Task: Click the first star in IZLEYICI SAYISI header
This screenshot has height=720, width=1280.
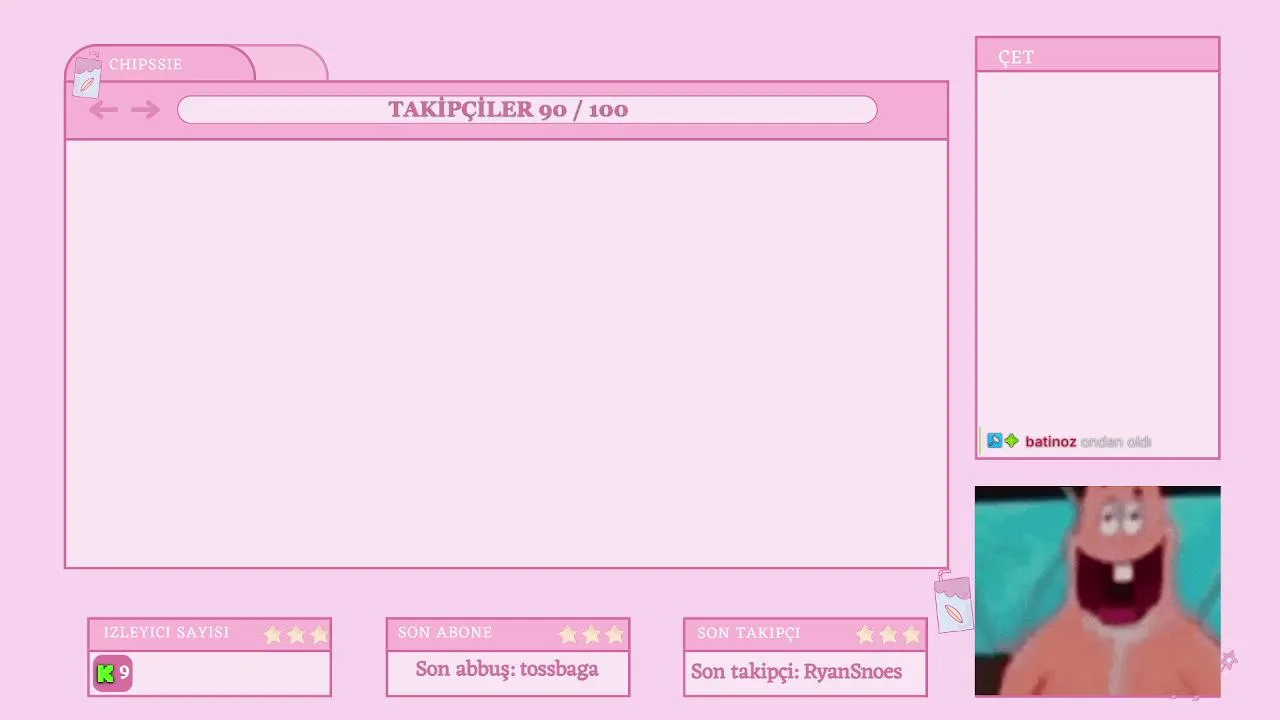Action: tap(273, 634)
